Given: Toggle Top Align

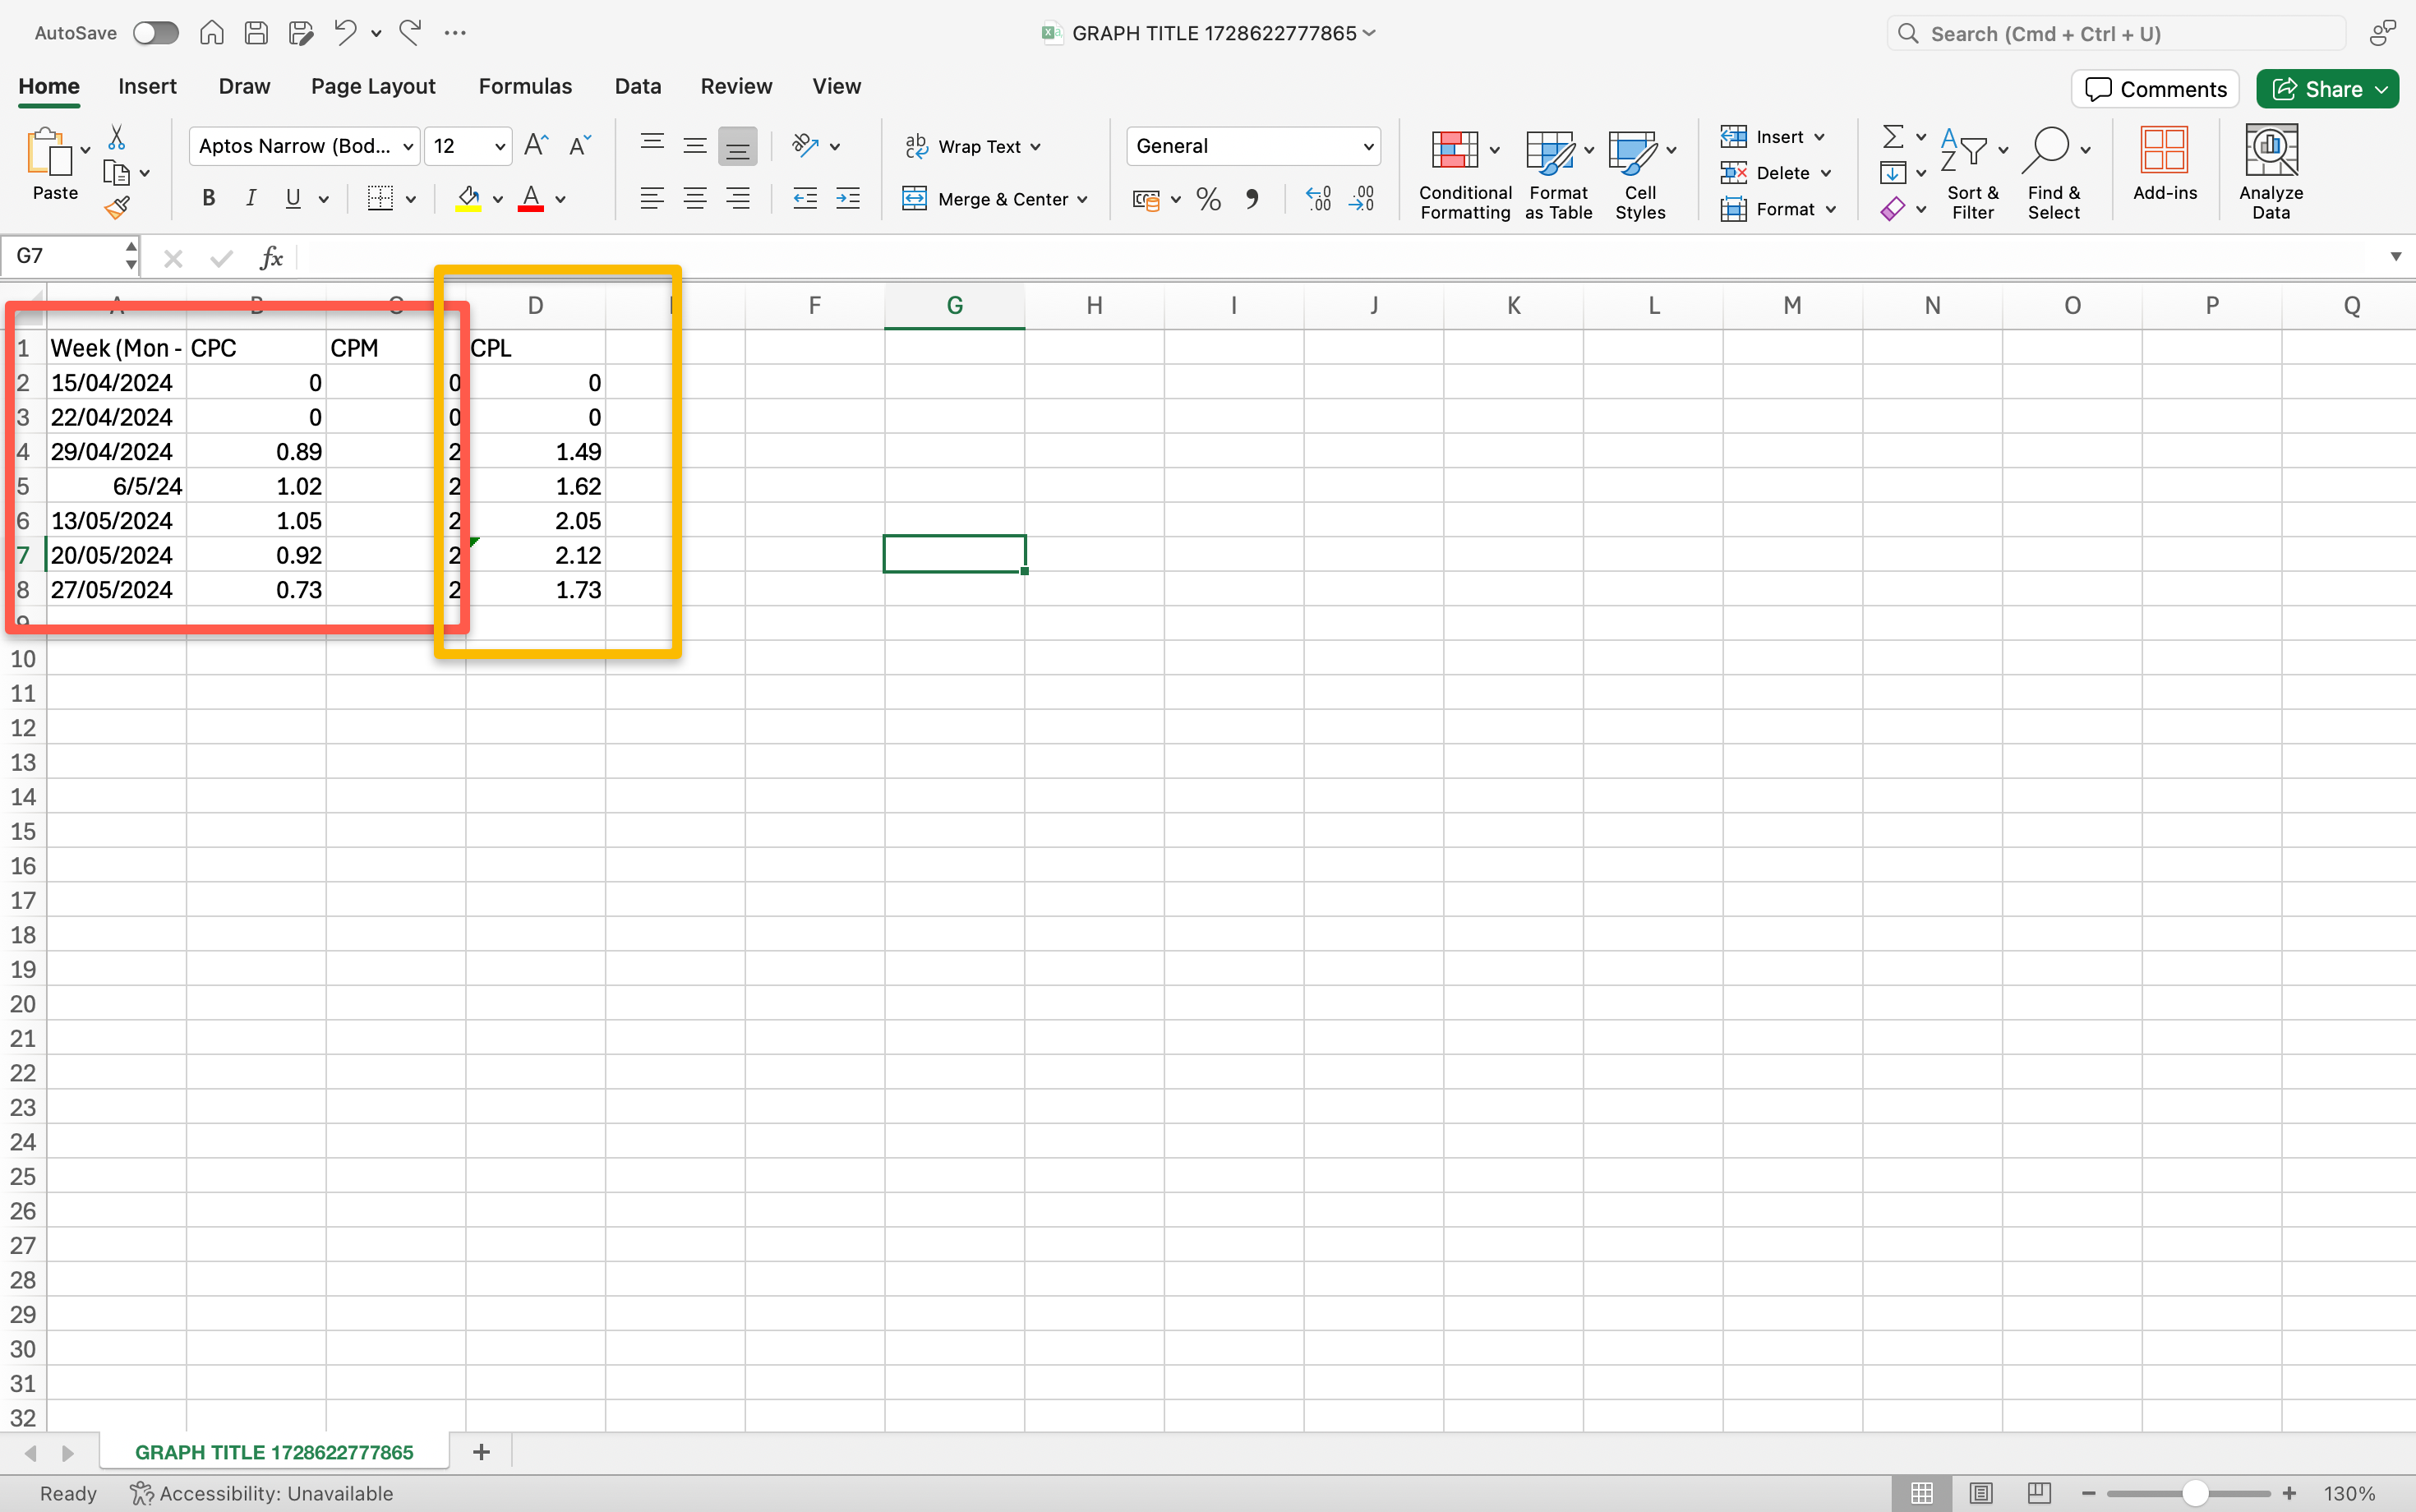Looking at the screenshot, I should [652, 146].
